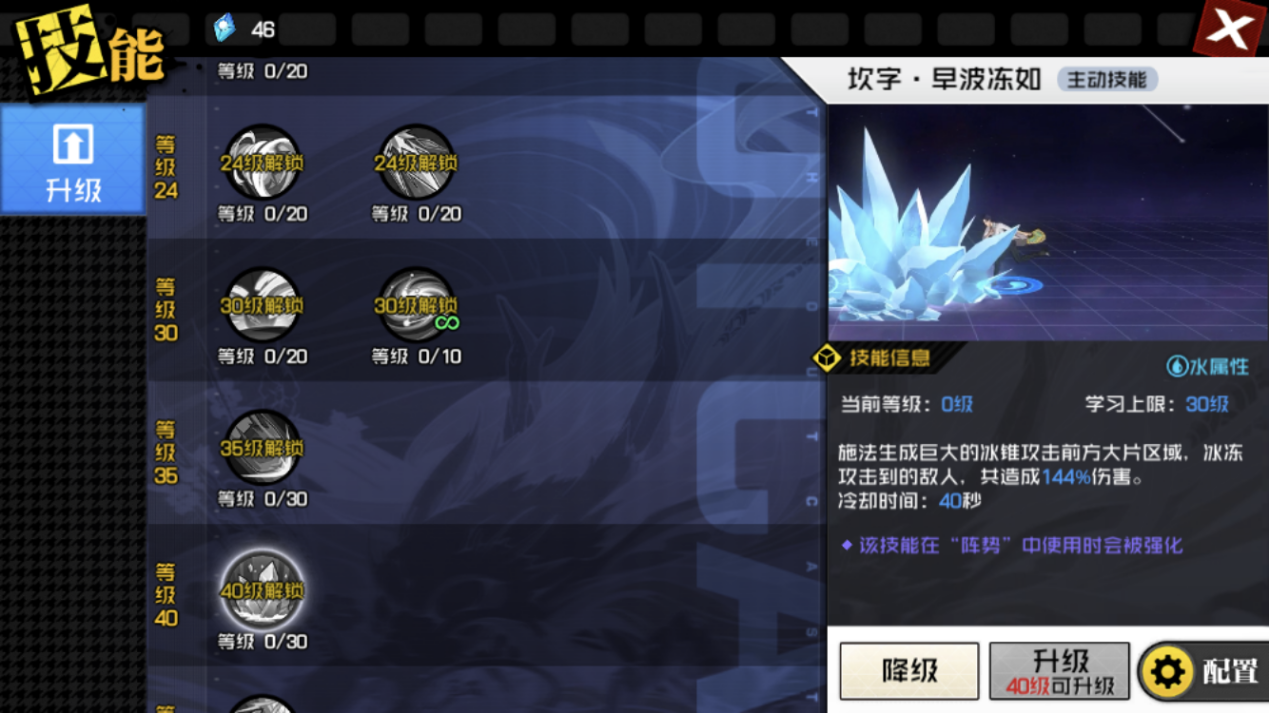Tap the blue crystal currency icon
Viewport: 1269px width, 713px height.
[x=225, y=28]
